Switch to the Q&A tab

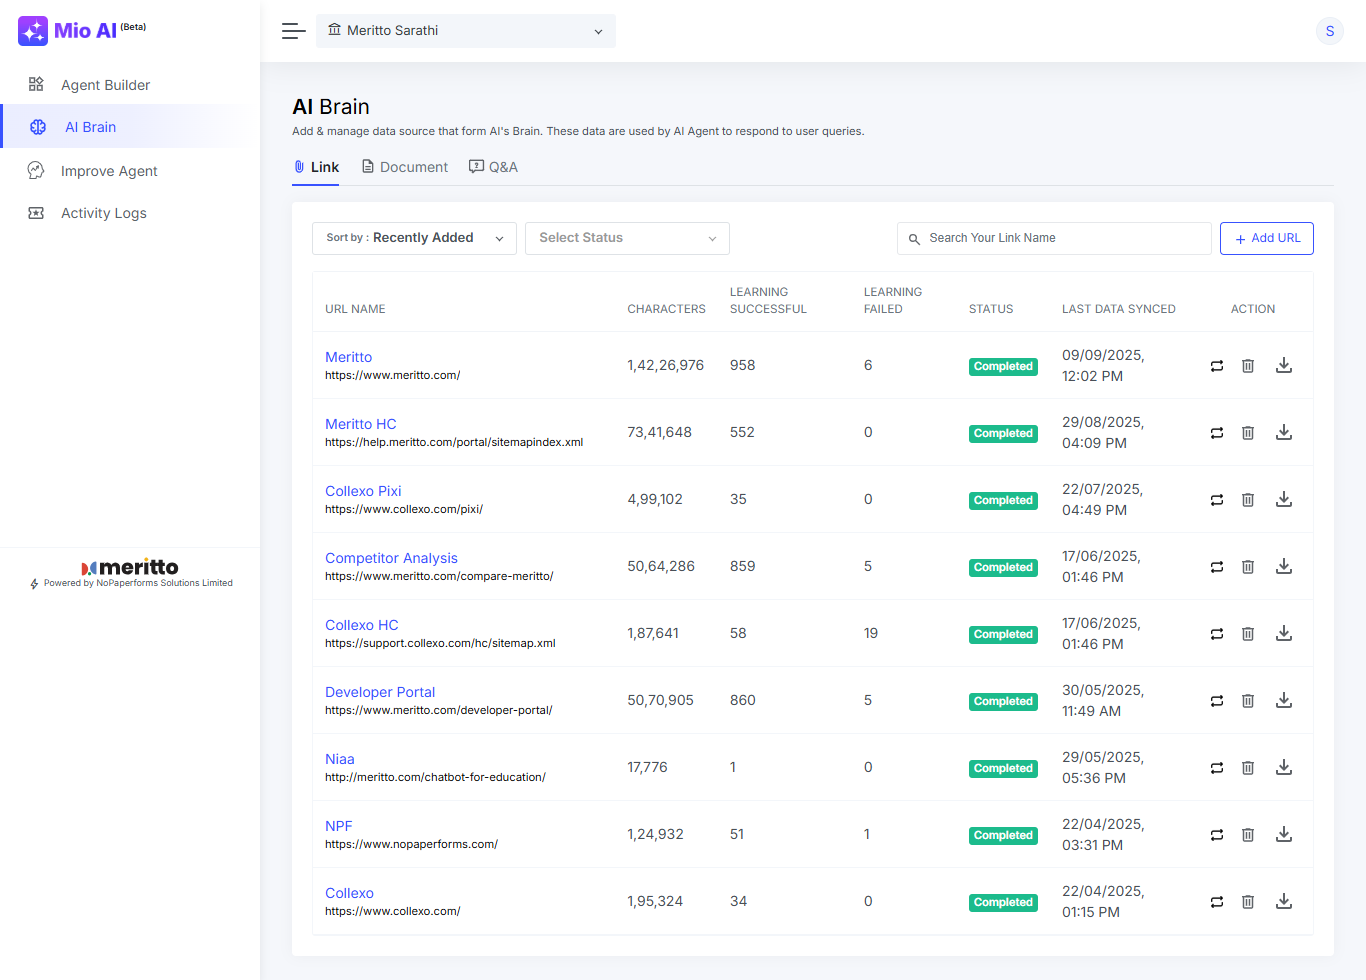[x=493, y=167]
